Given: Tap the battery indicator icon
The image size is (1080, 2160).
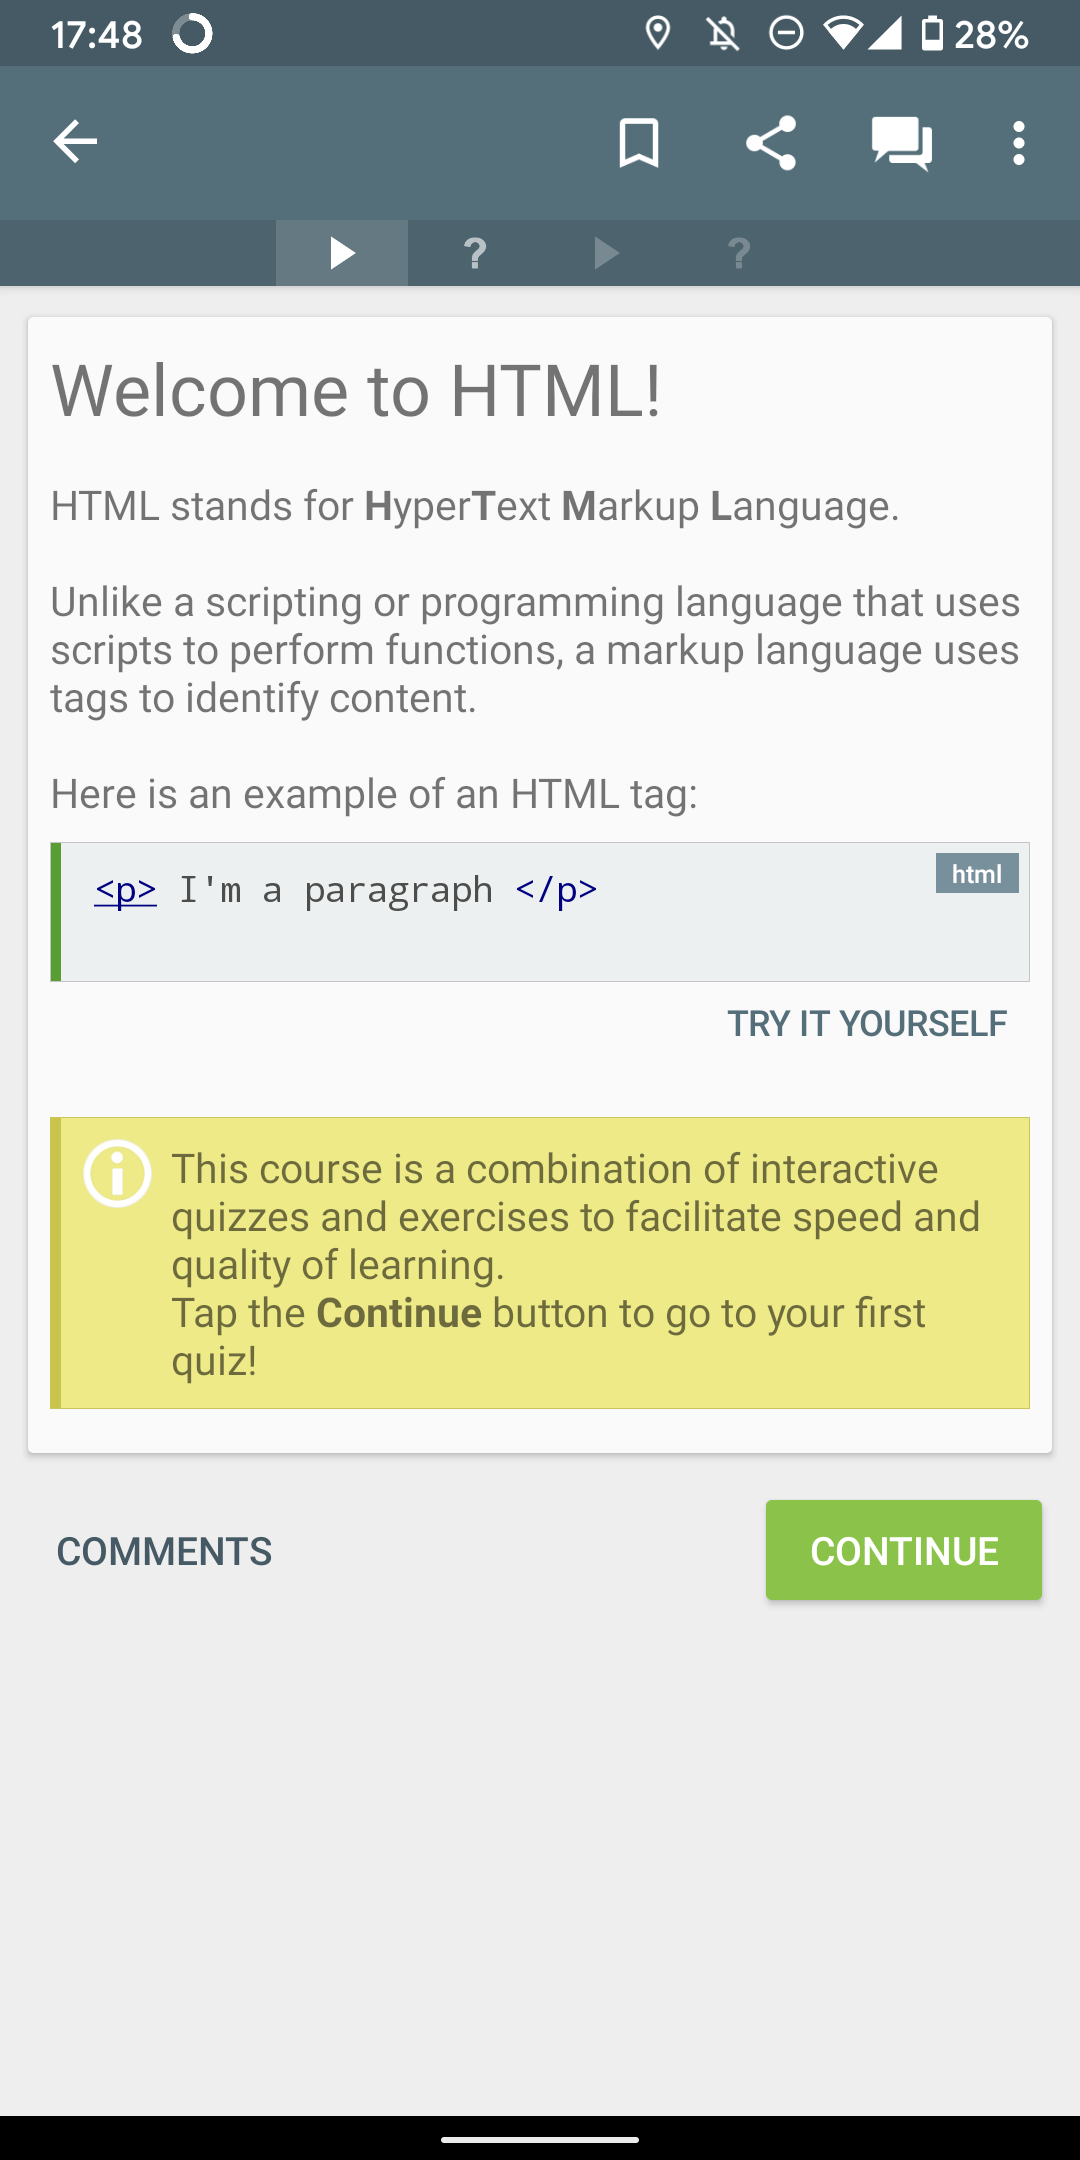Looking at the screenshot, I should click(x=931, y=34).
